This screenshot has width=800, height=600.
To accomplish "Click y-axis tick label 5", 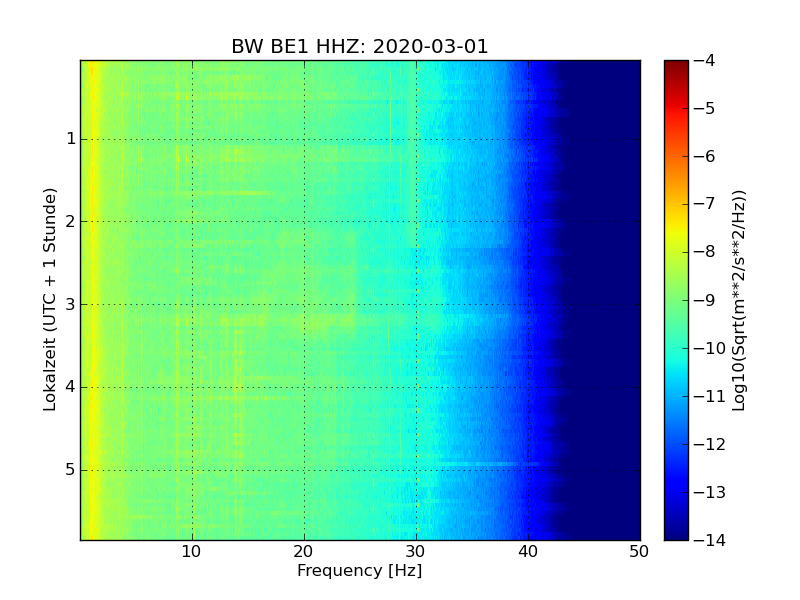I will click(x=71, y=470).
